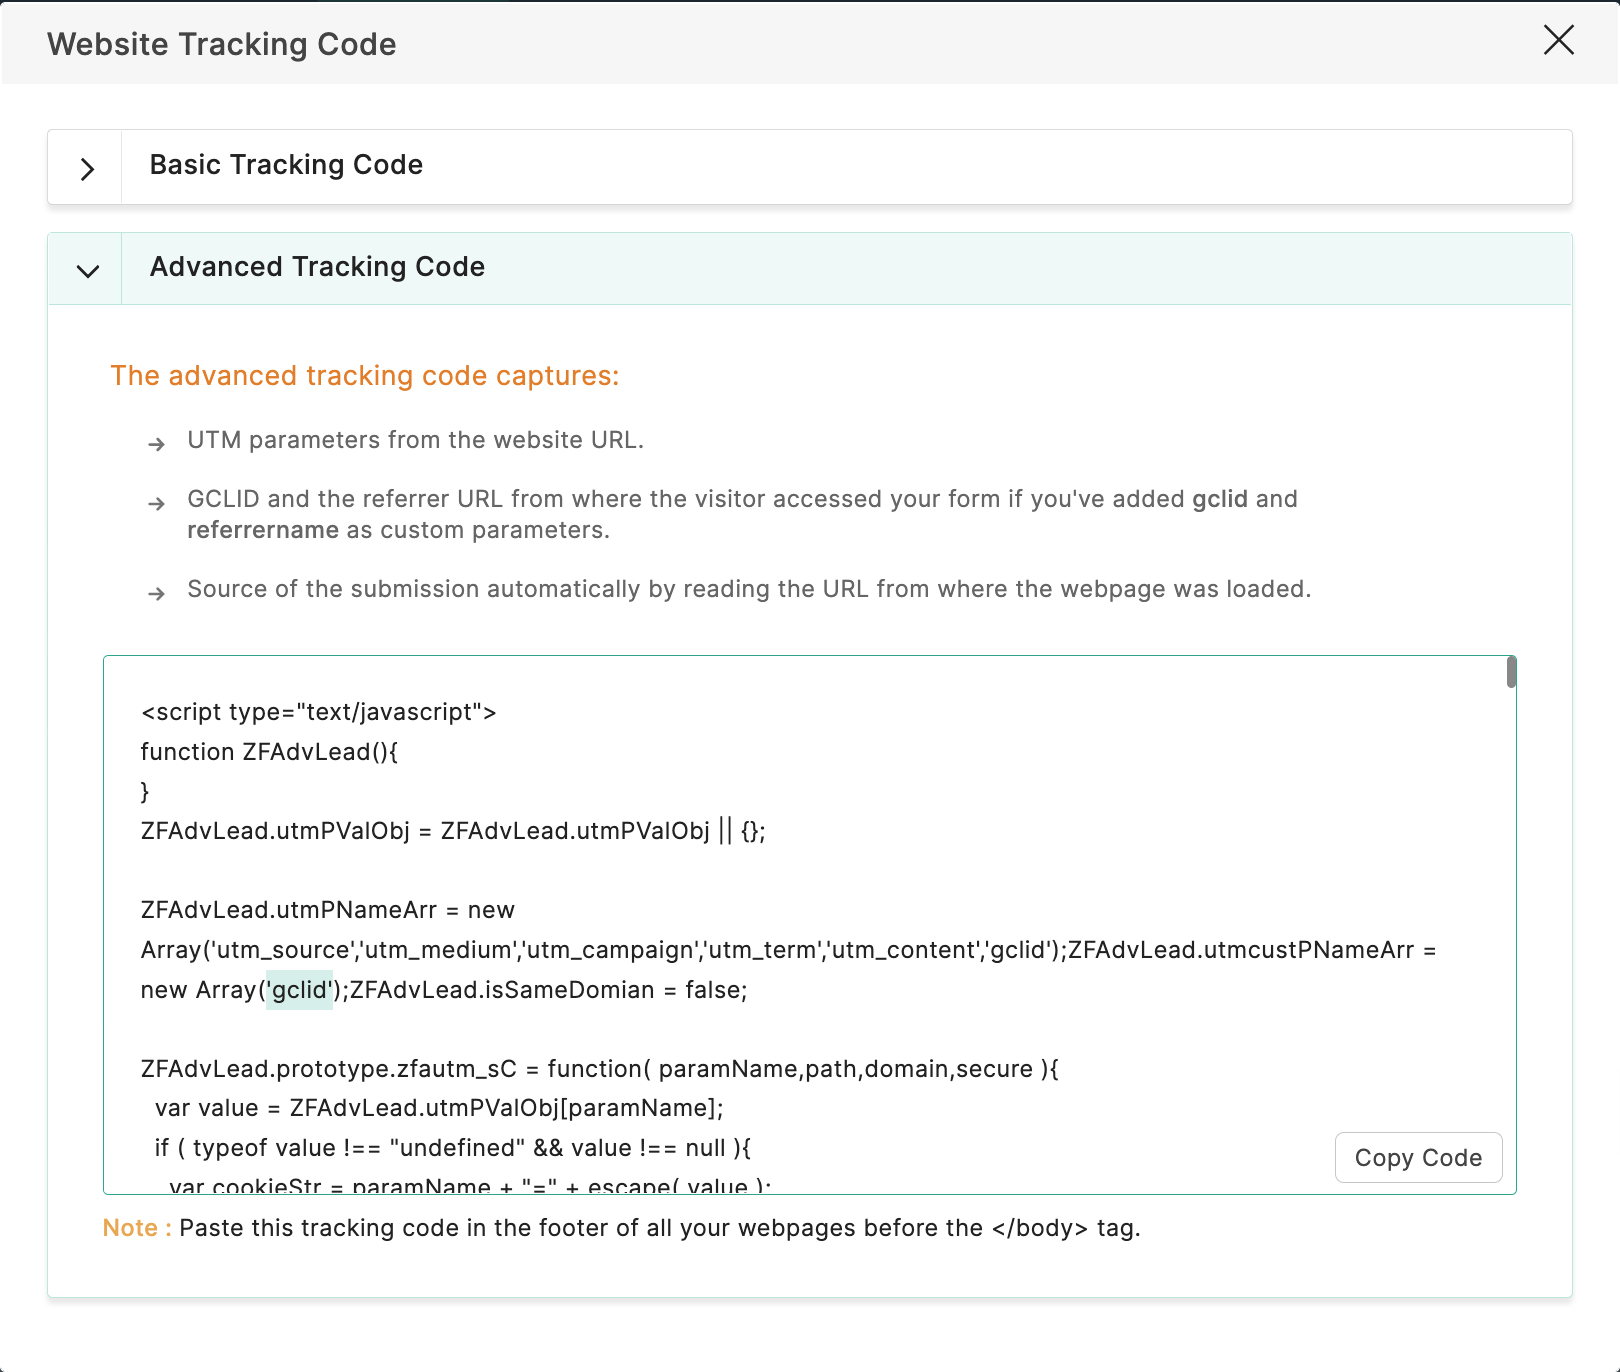Click the opening script tag line
Image resolution: width=1620 pixels, height=1372 pixels.
click(x=318, y=712)
